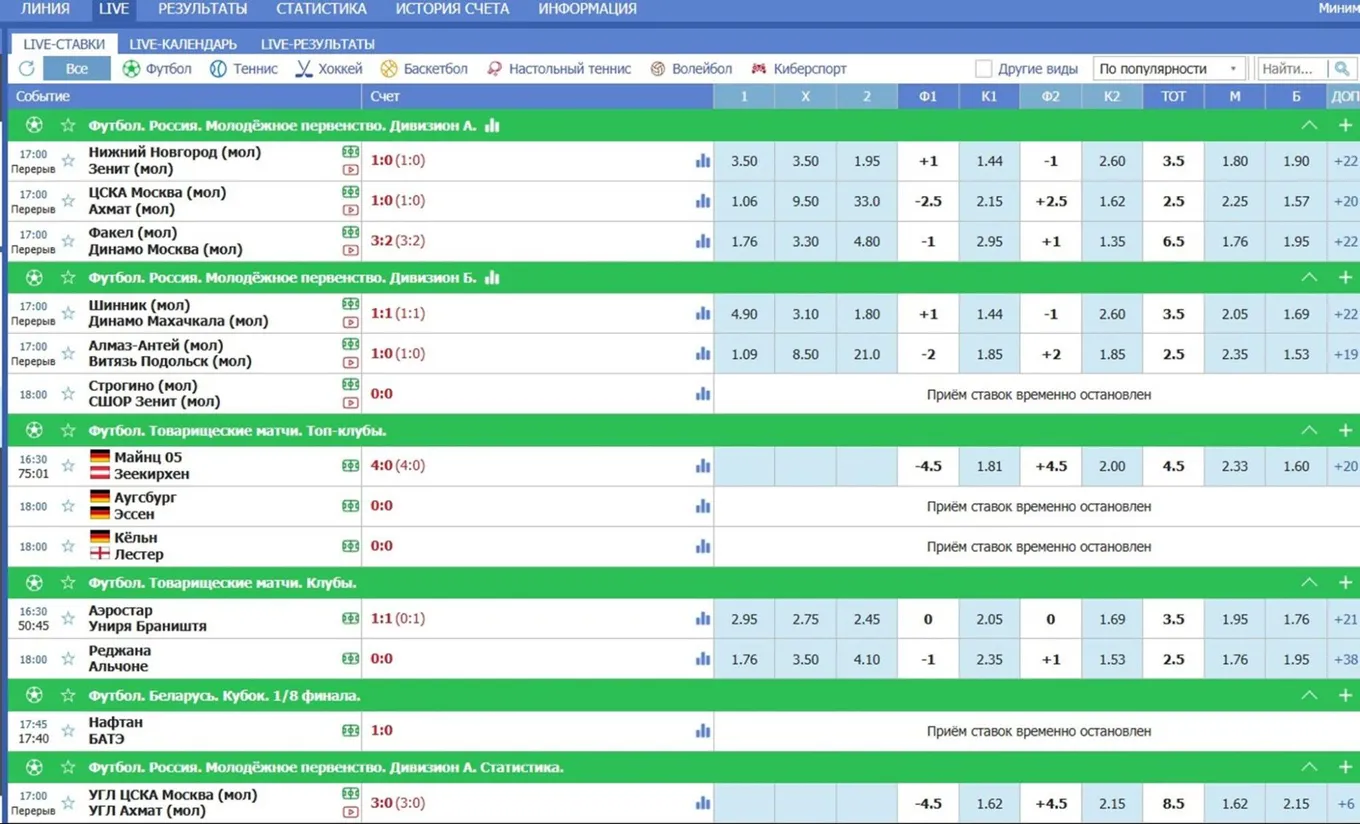The height and width of the screenshot is (824, 1360).
Task: Open video stream icon for Шинник (мол) match
Action: (350, 322)
